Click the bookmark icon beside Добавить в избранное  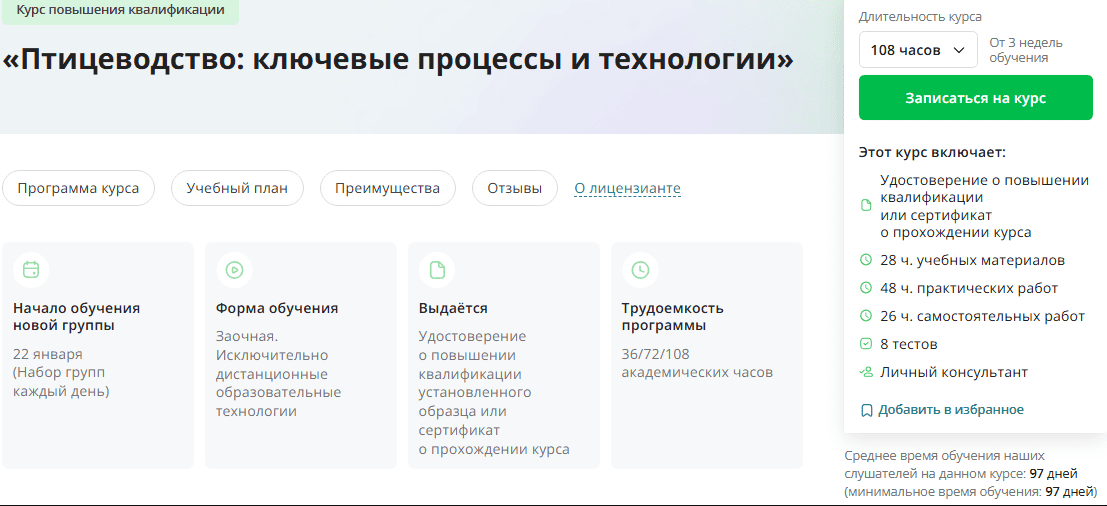click(x=867, y=410)
